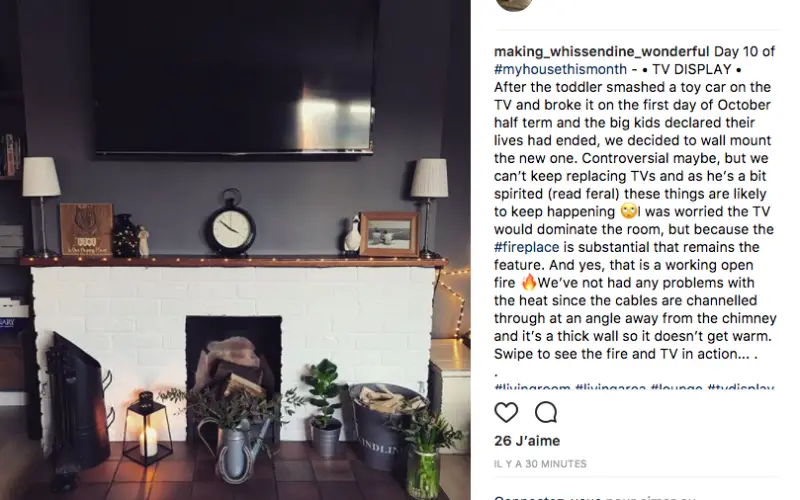Open the poster's round profile avatar

513,4
